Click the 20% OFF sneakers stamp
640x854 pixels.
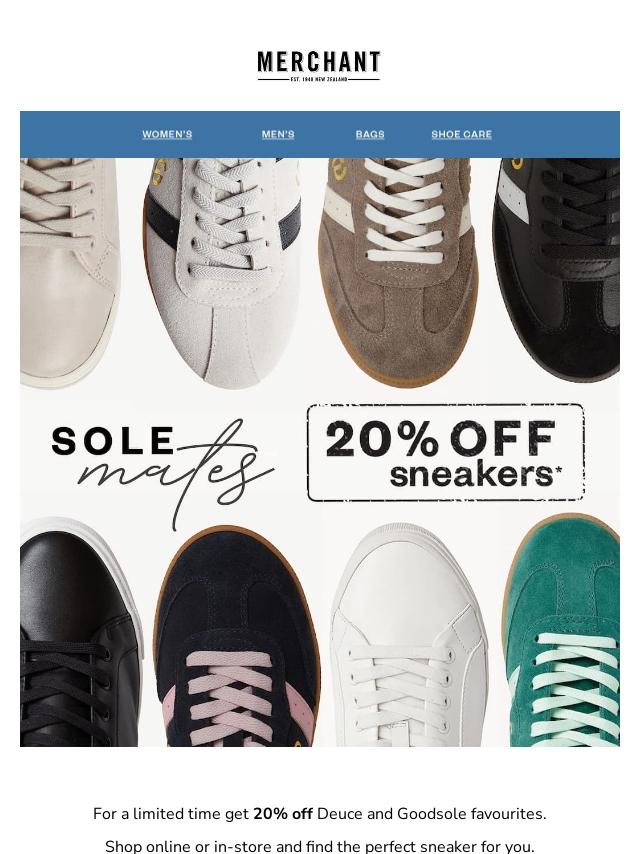(446, 452)
